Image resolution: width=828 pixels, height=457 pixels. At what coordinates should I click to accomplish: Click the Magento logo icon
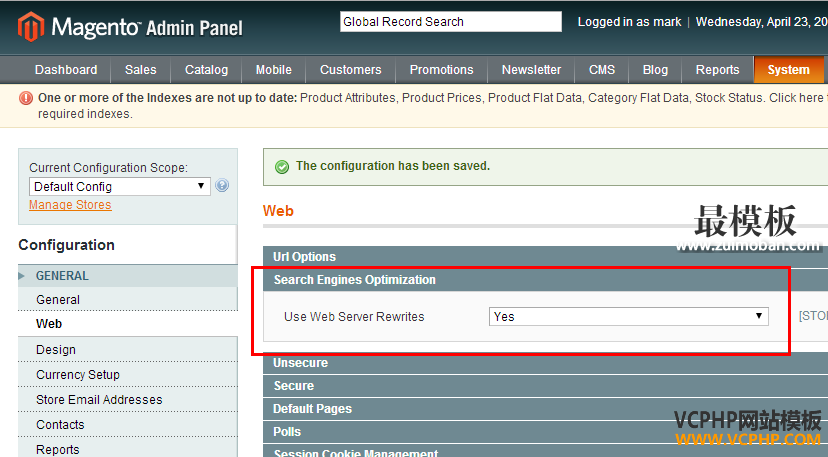[31, 26]
